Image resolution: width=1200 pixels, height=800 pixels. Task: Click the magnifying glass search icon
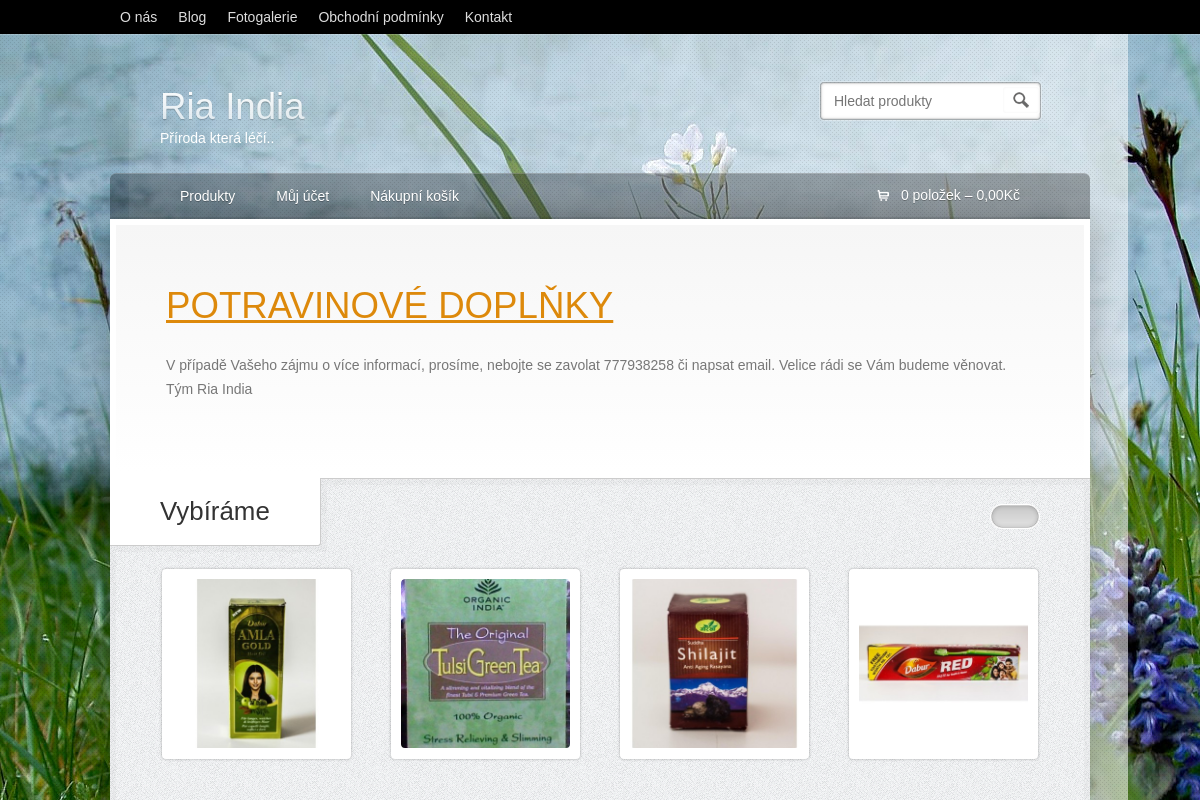point(1021,100)
